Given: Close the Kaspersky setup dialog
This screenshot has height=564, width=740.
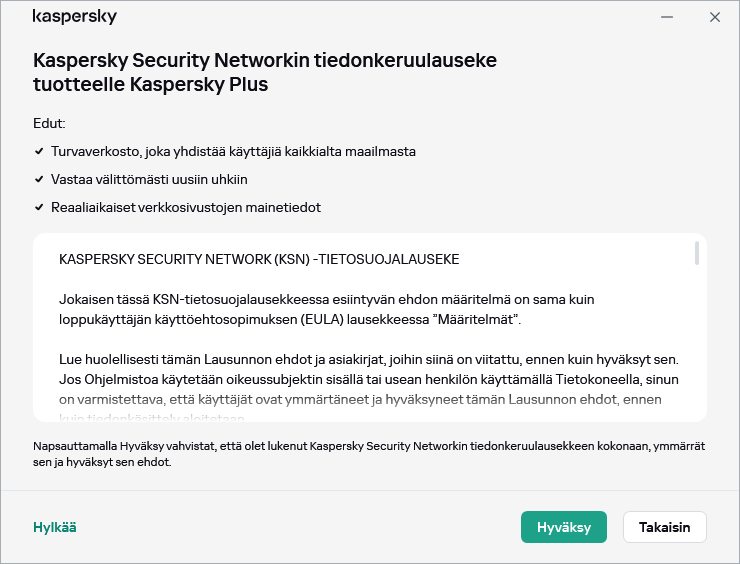Looking at the screenshot, I should coord(715,17).
